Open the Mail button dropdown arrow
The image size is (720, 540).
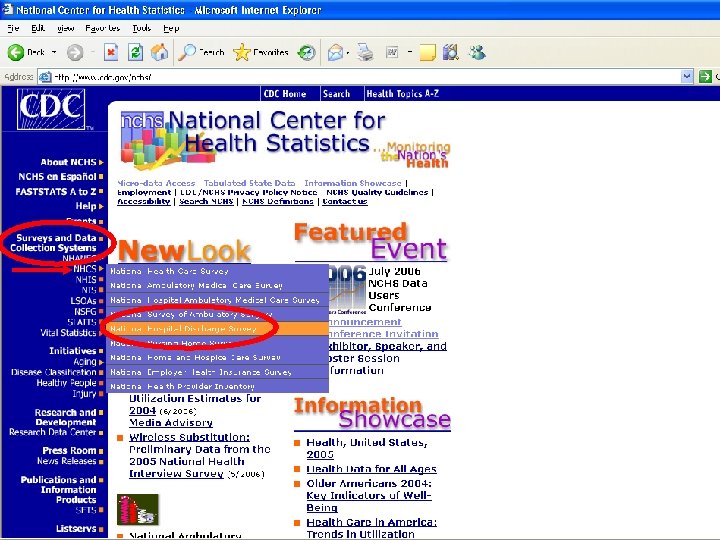(348, 53)
